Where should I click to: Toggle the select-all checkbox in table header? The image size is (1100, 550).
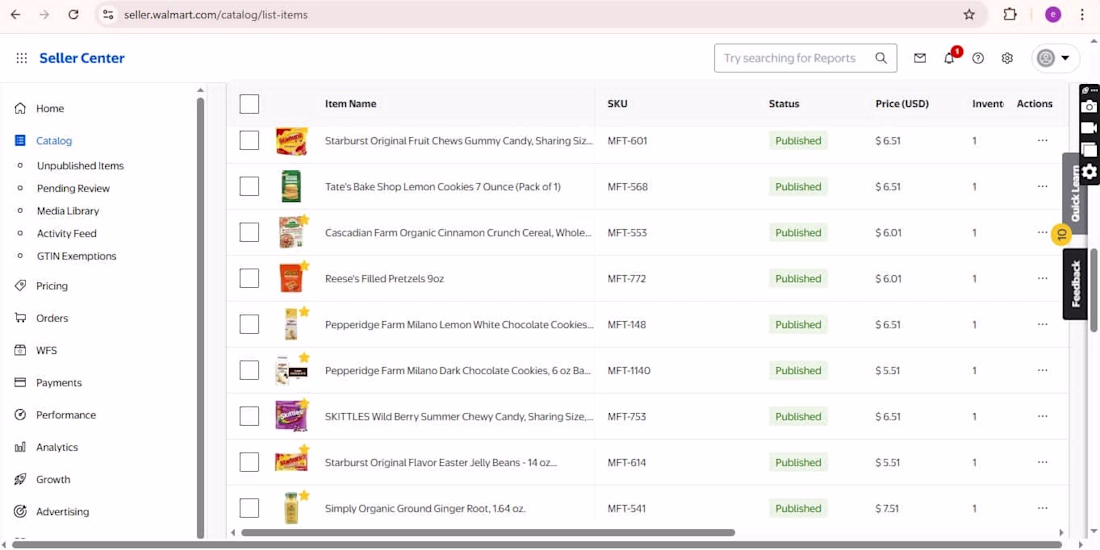pos(249,104)
